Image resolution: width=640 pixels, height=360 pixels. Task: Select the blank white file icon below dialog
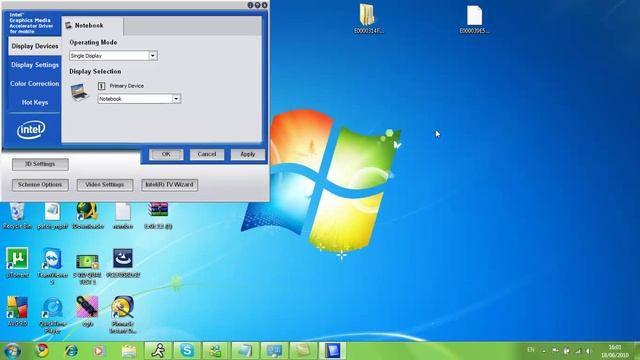tap(123, 216)
